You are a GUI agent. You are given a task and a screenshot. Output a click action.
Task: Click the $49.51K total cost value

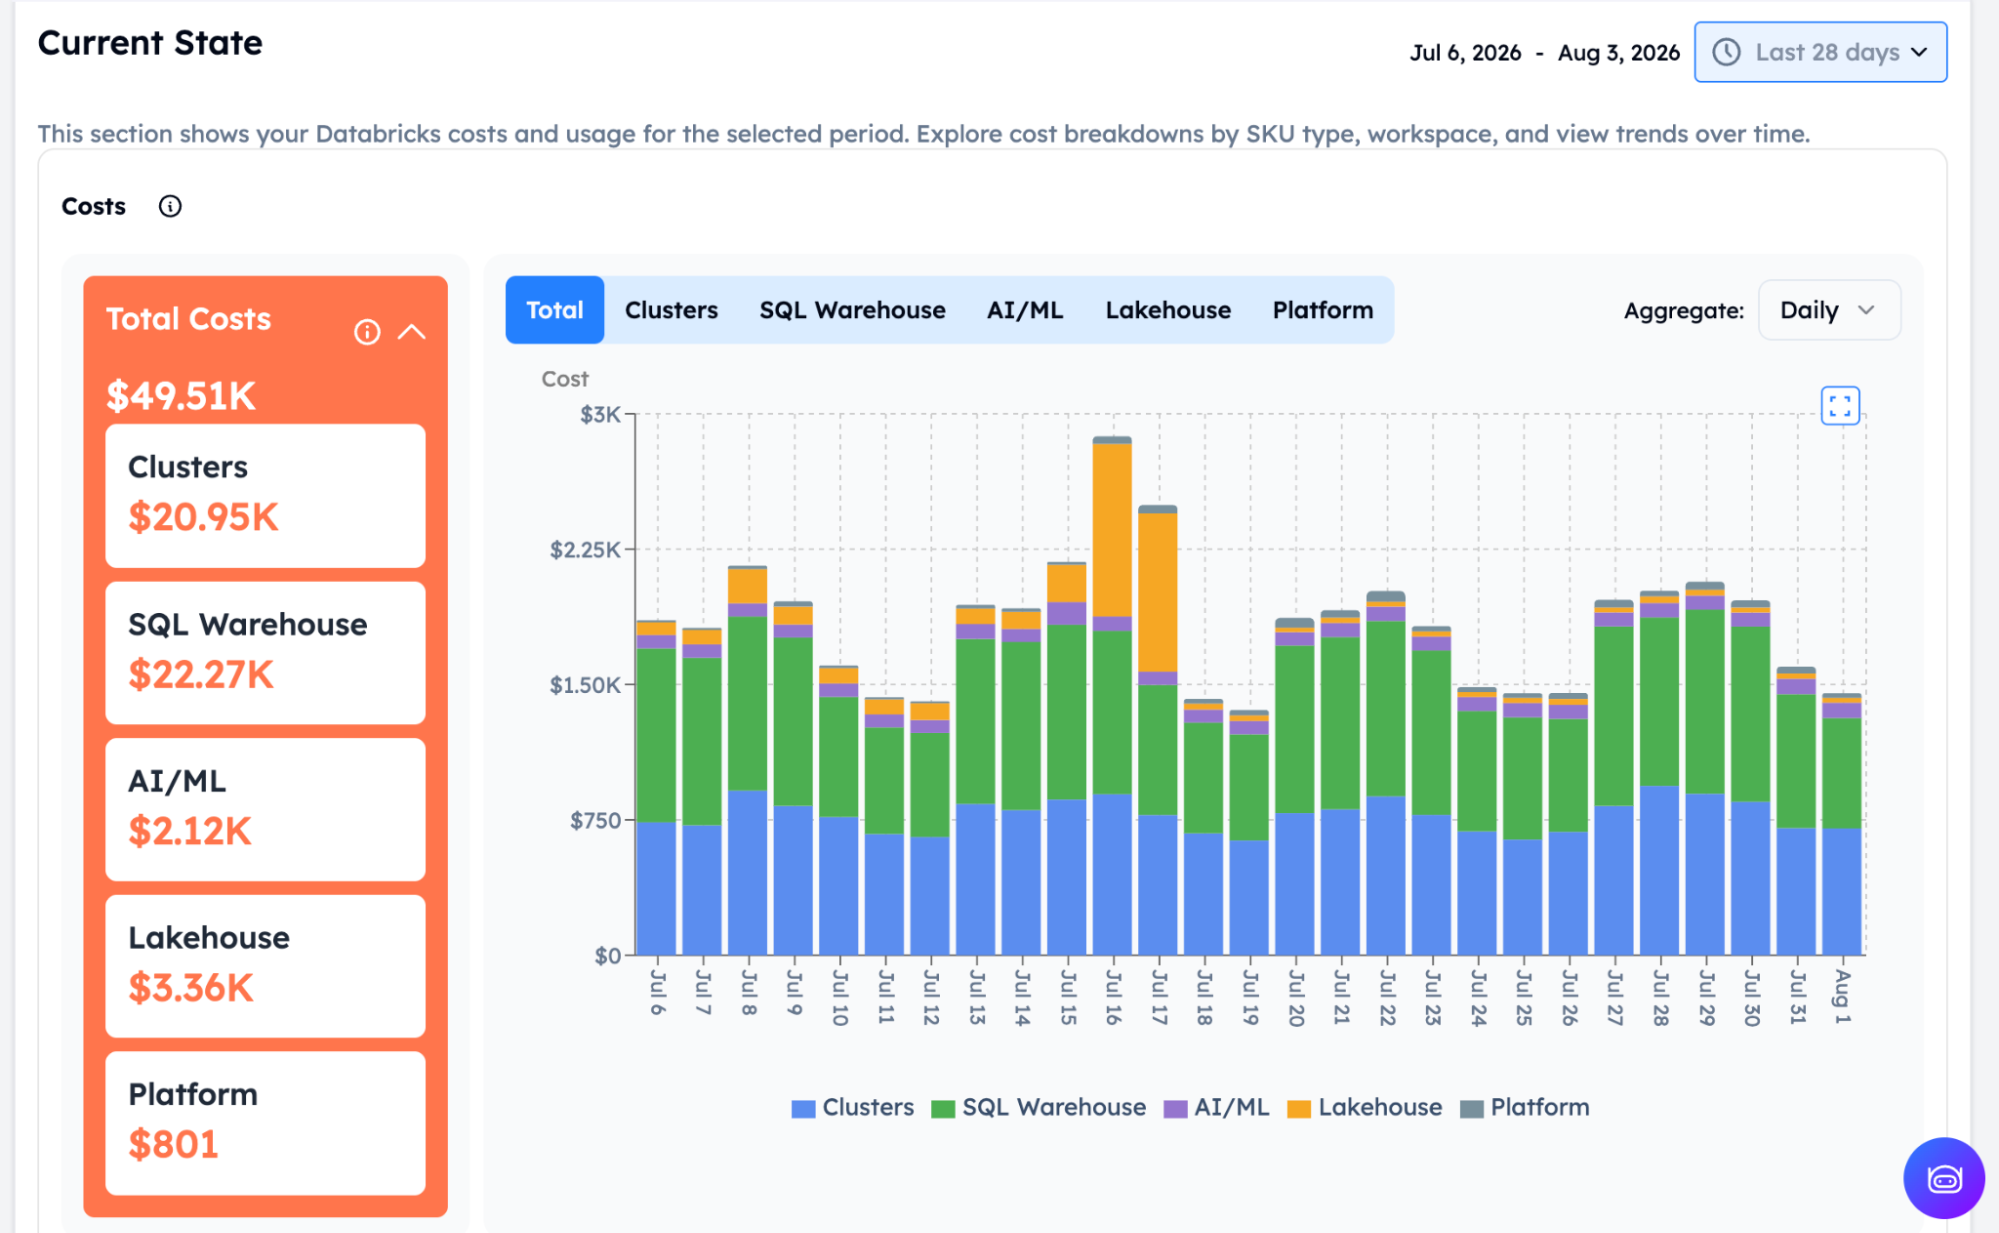[x=181, y=396]
